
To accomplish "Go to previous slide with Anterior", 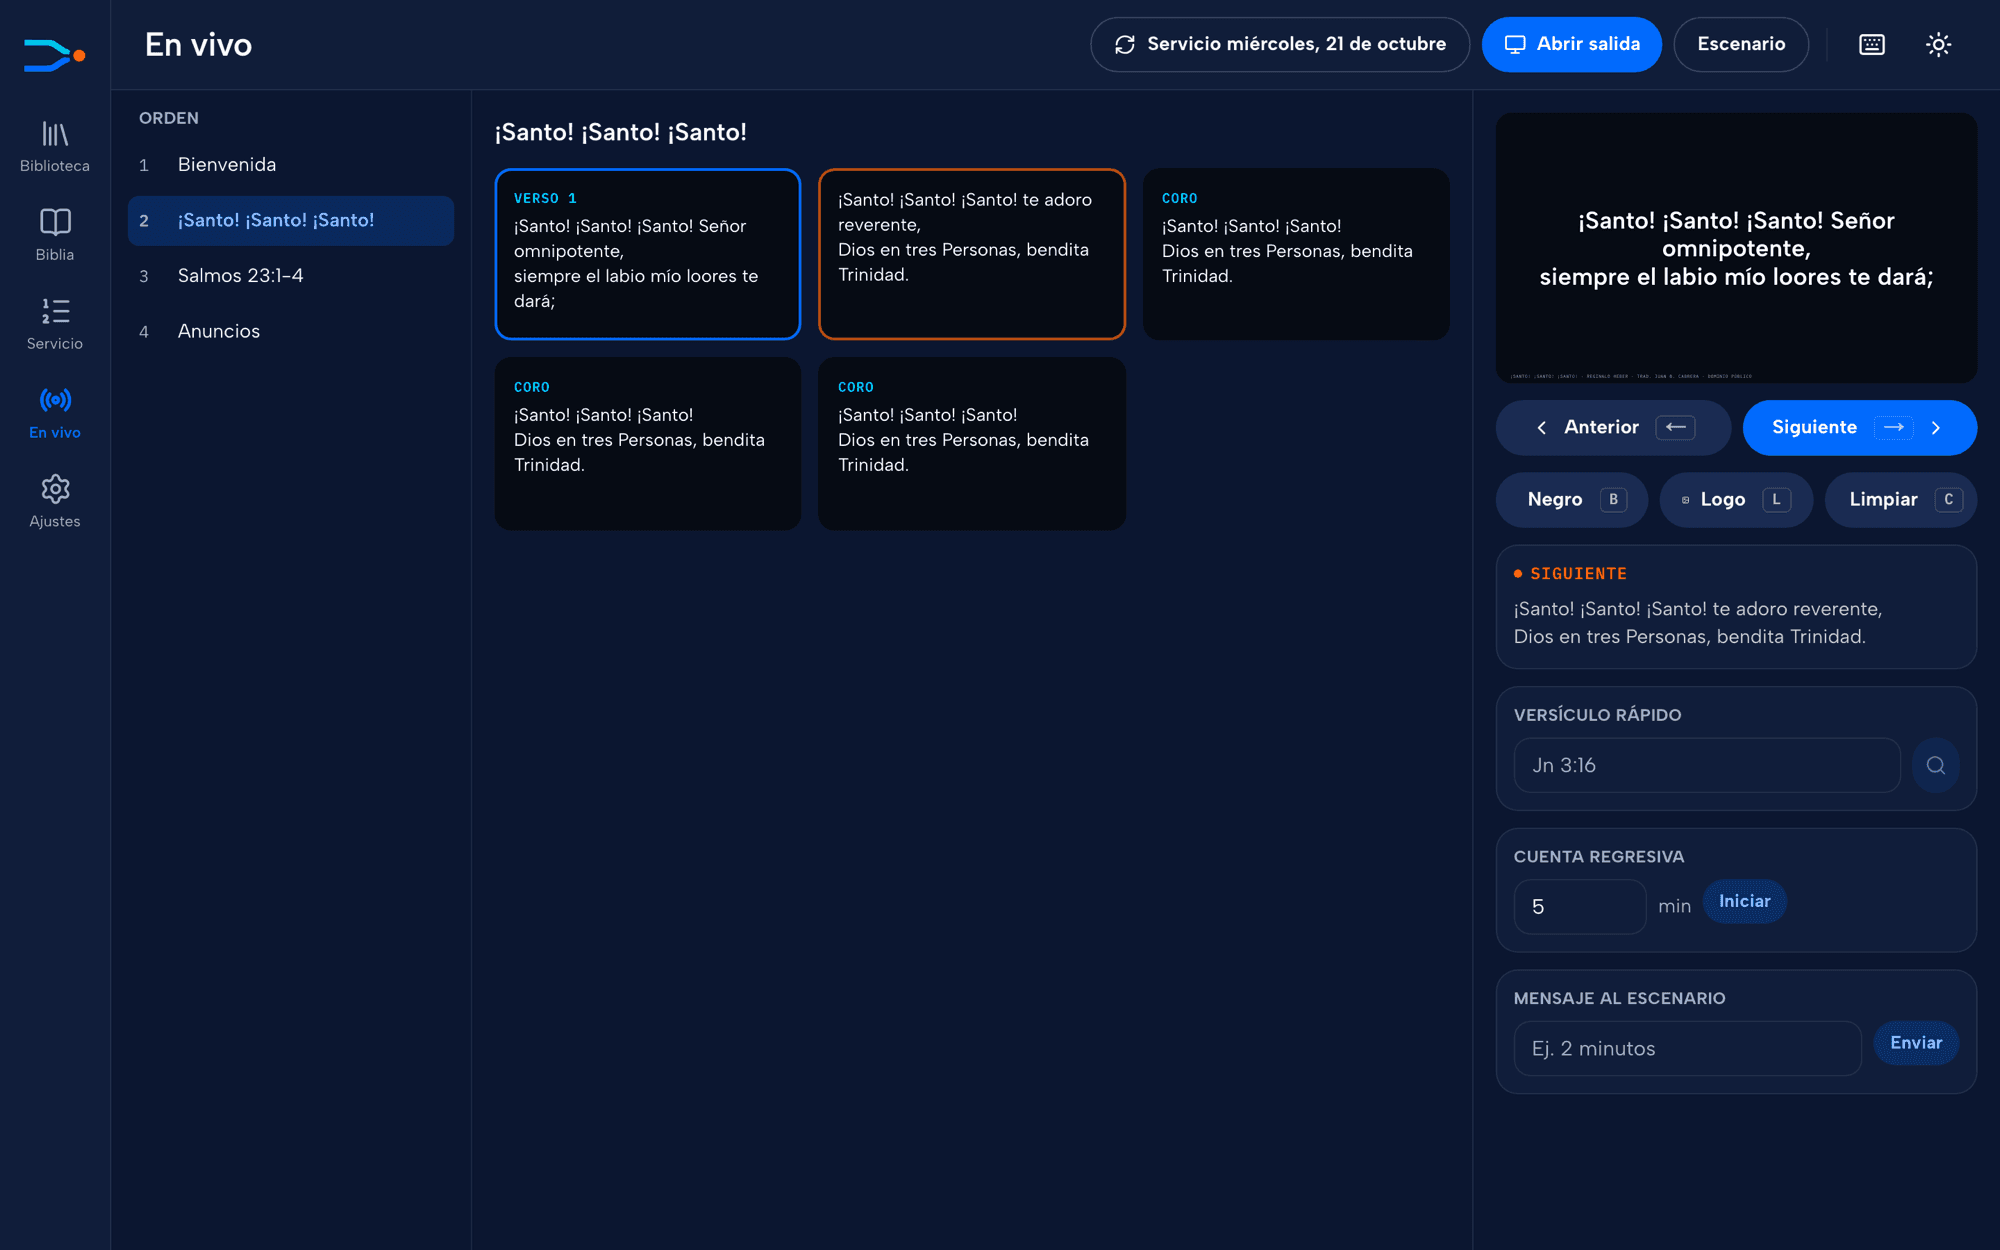I will (1613, 428).
